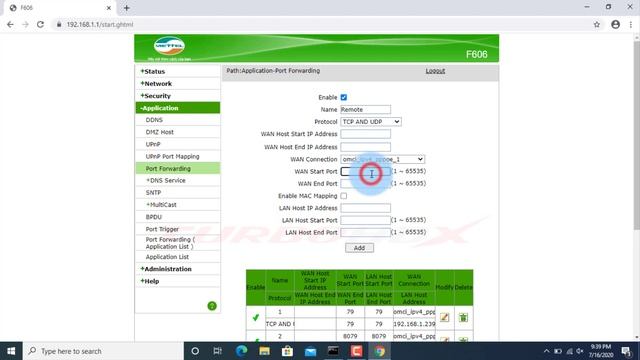Open the notification center icon

(x=627, y=351)
